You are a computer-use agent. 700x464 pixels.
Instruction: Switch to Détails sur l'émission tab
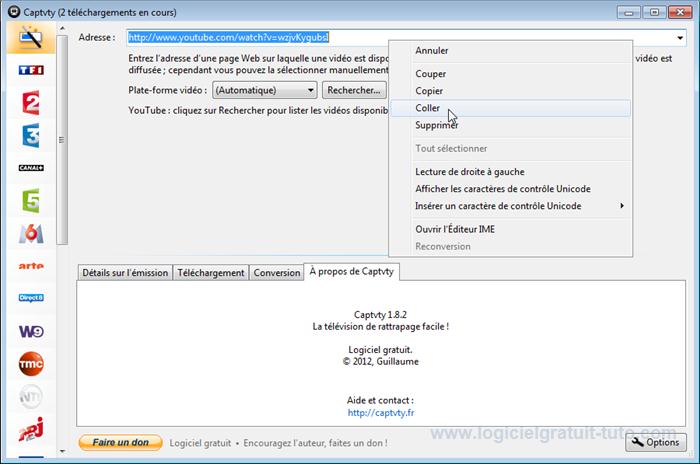pos(125,273)
